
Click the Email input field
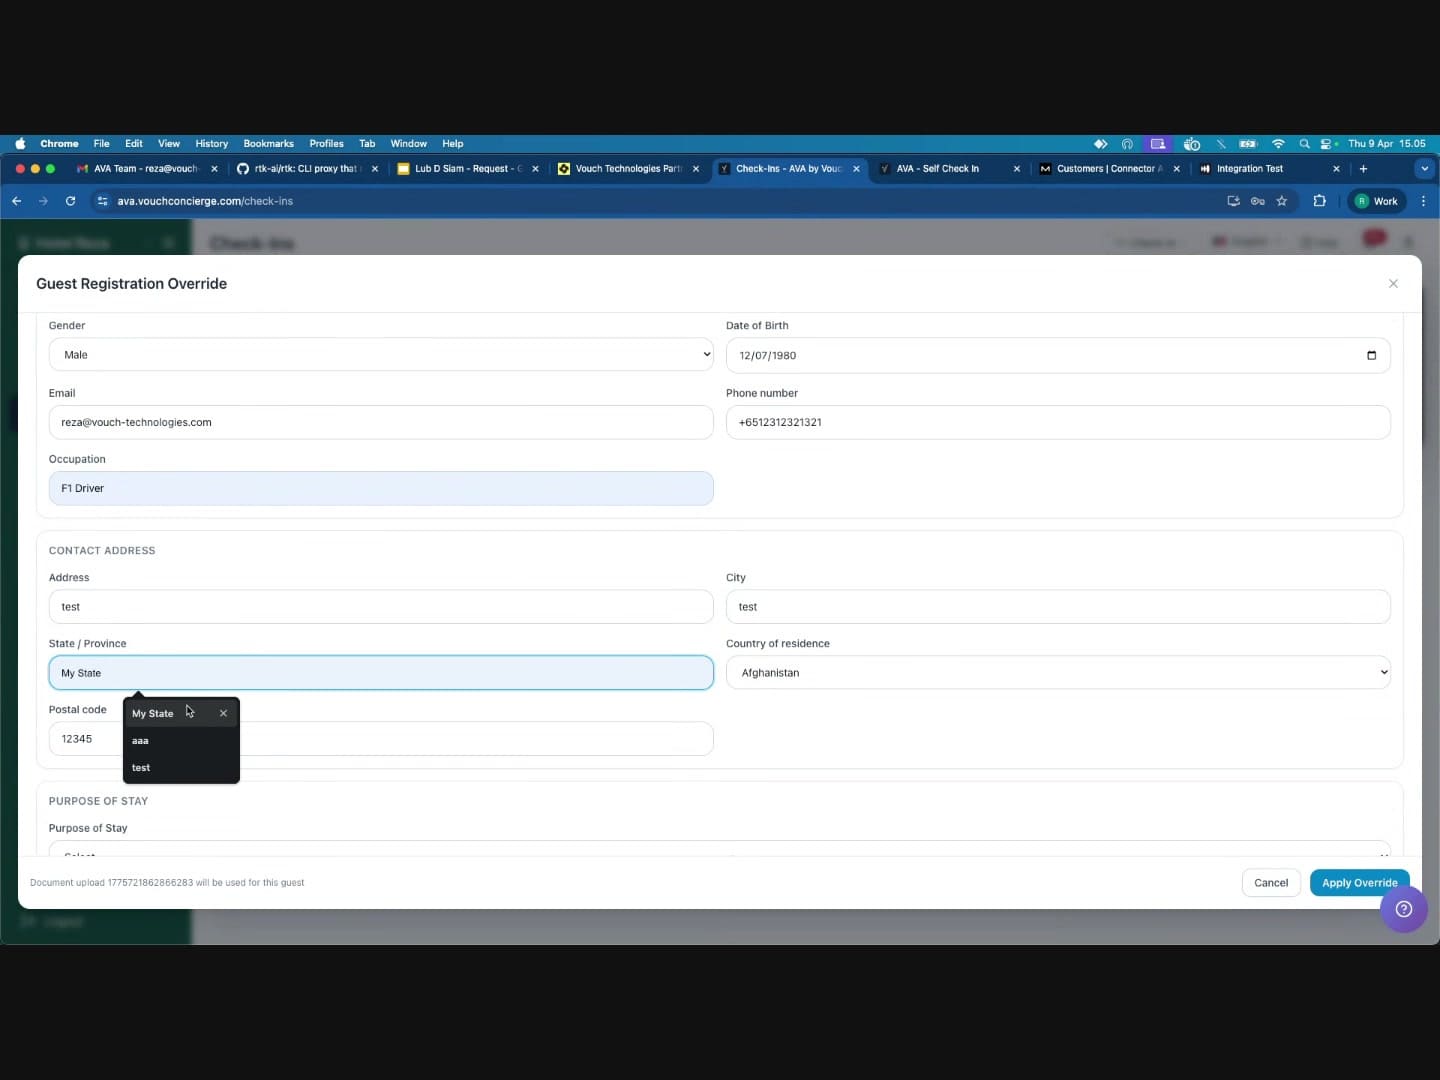(x=380, y=422)
